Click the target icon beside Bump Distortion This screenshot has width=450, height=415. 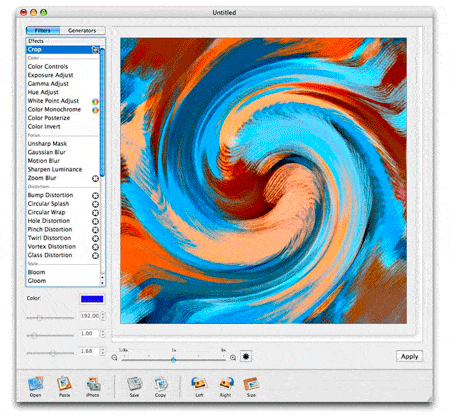[95, 196]
